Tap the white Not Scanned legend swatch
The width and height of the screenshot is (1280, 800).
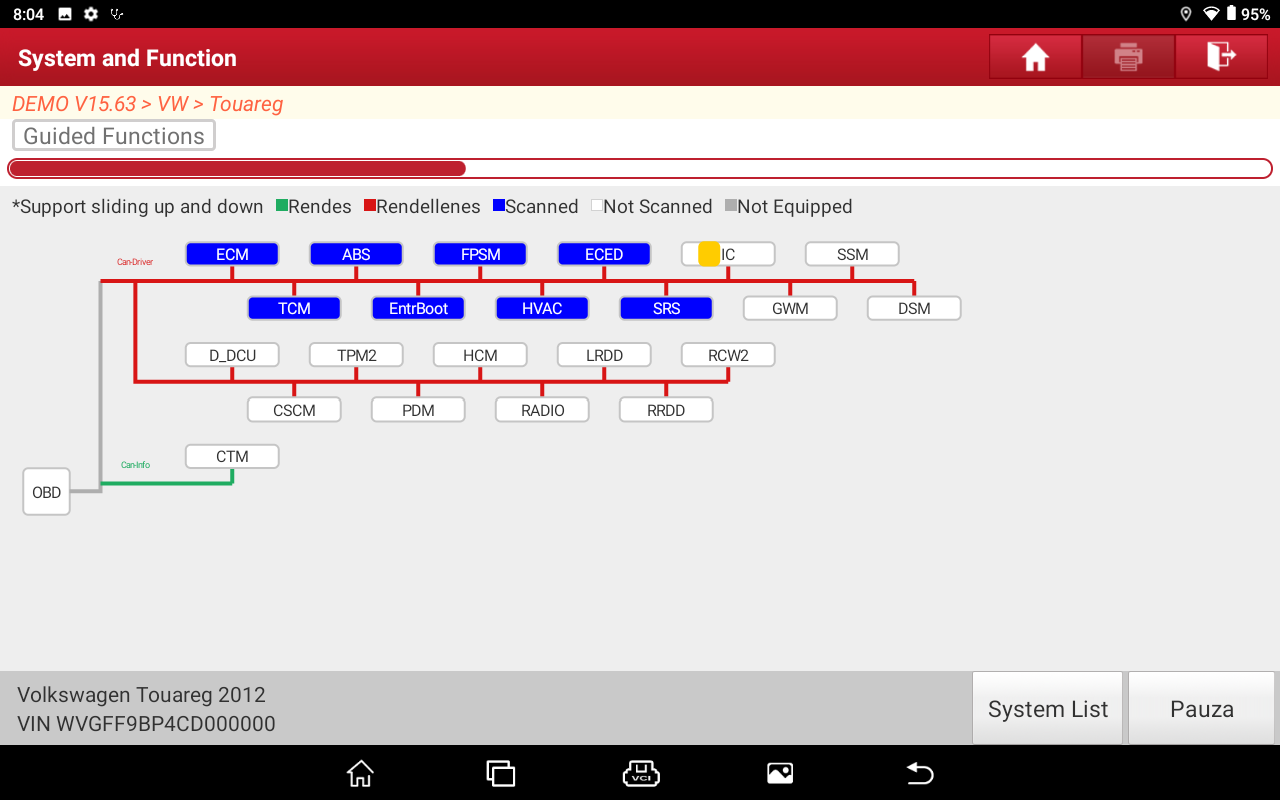click(597, 206)
